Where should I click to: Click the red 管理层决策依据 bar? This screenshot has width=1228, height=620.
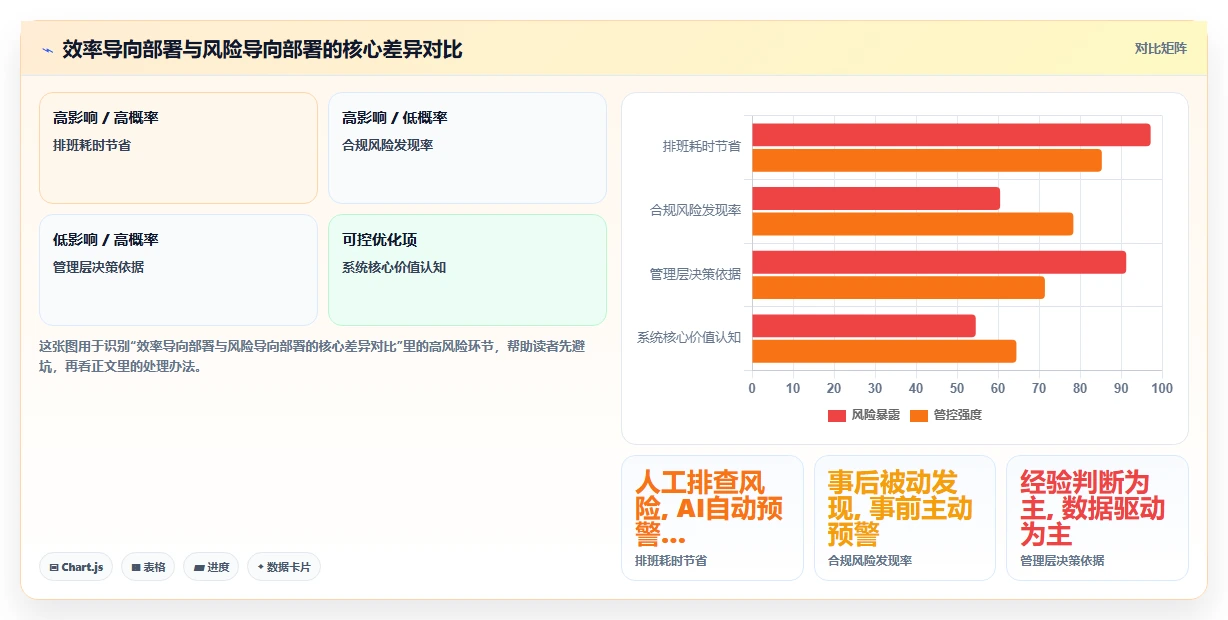click(x=939, y=262)
